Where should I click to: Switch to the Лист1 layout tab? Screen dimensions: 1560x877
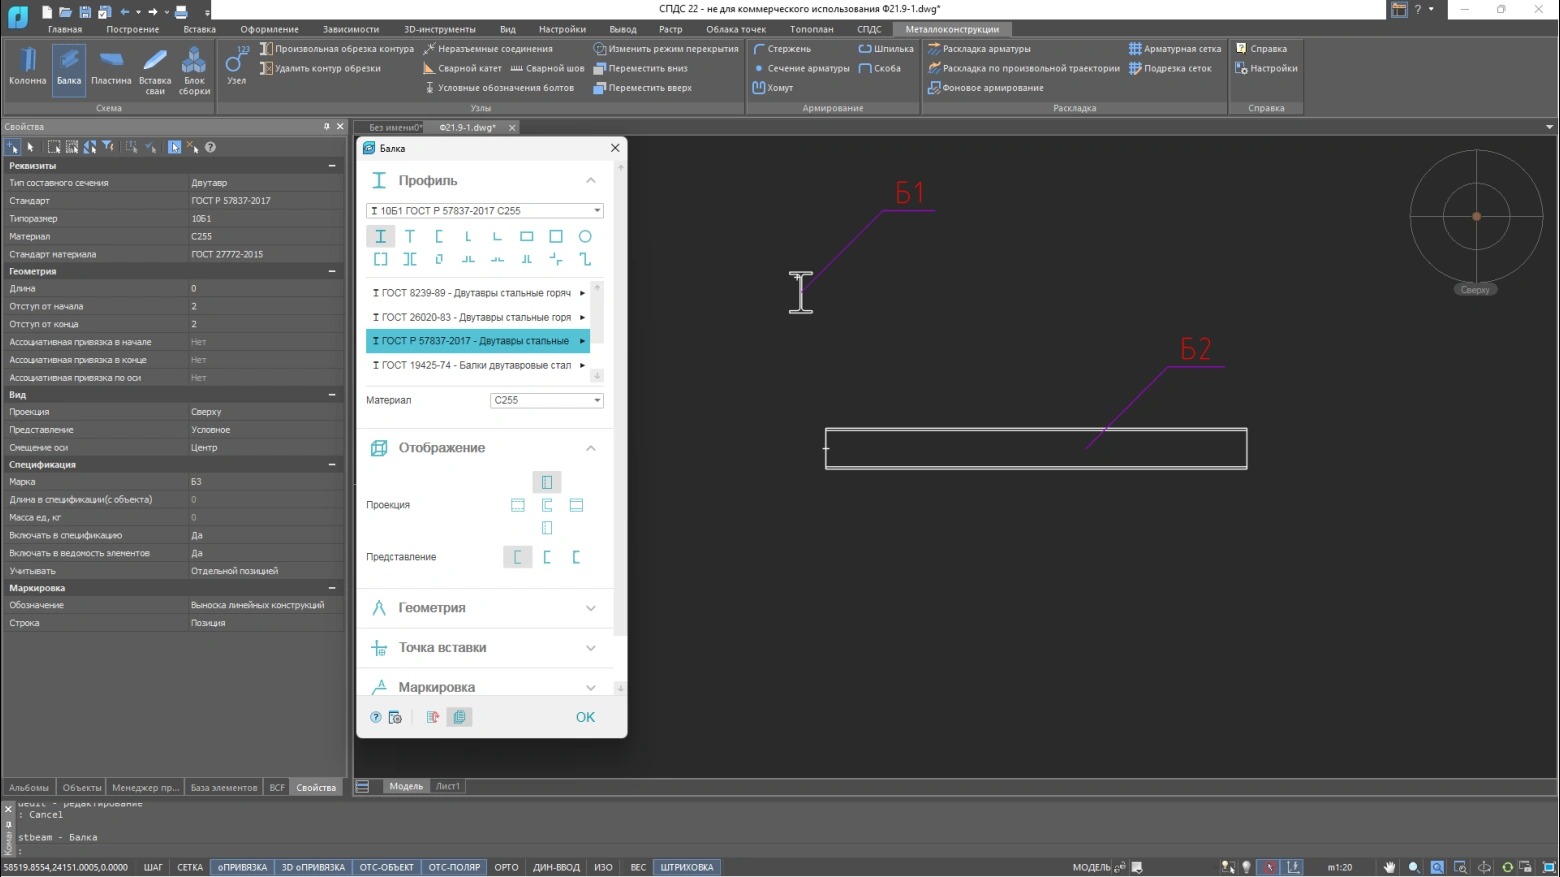pyautogui.click(x=448, y=786)
